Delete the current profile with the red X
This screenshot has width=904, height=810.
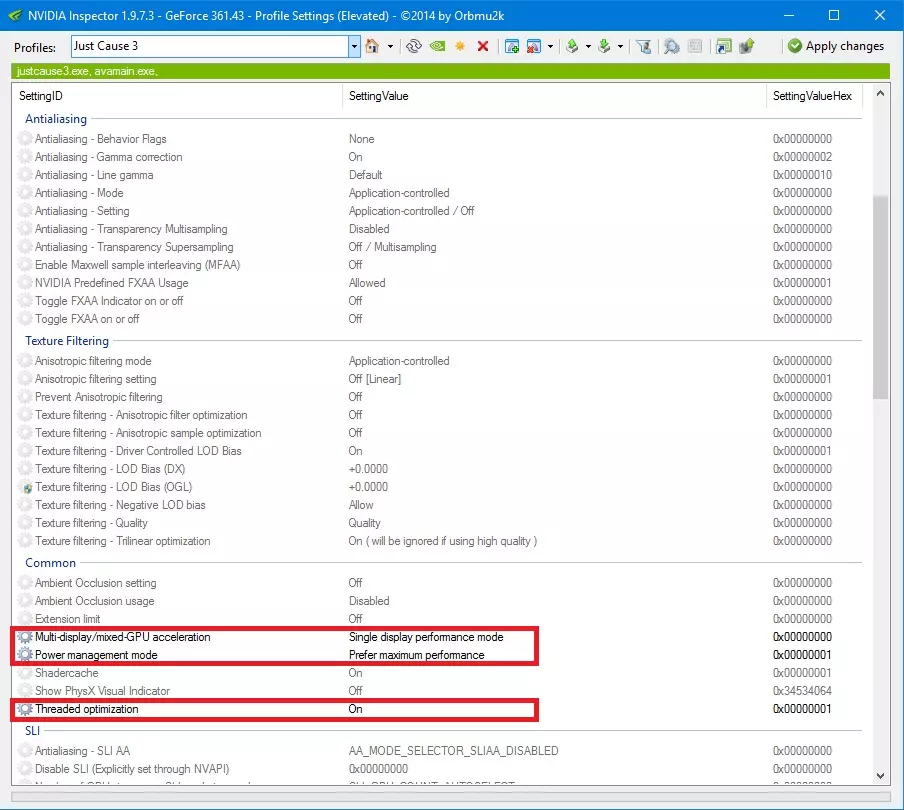(x=483, y=46)
